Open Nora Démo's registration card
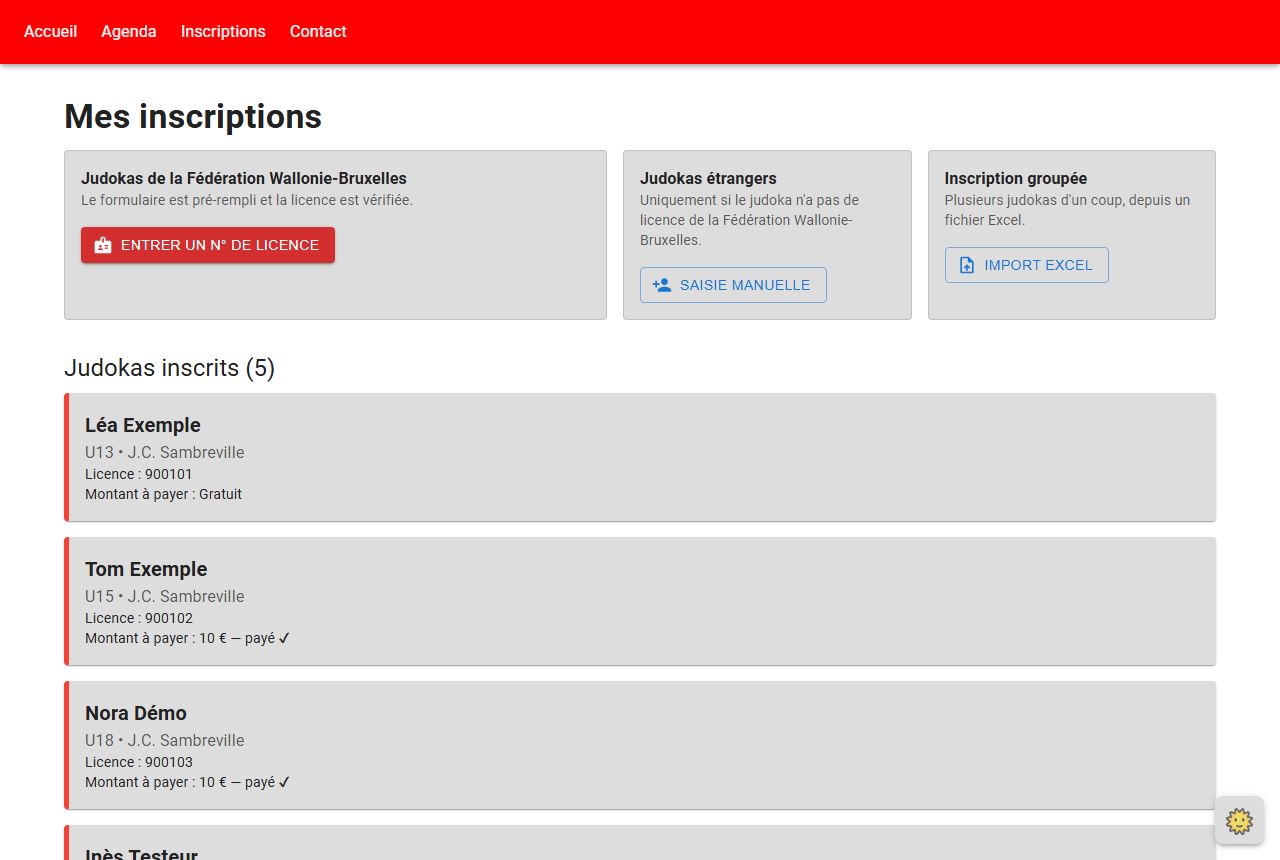This screenshot has width=1280, height=860. 640,745
